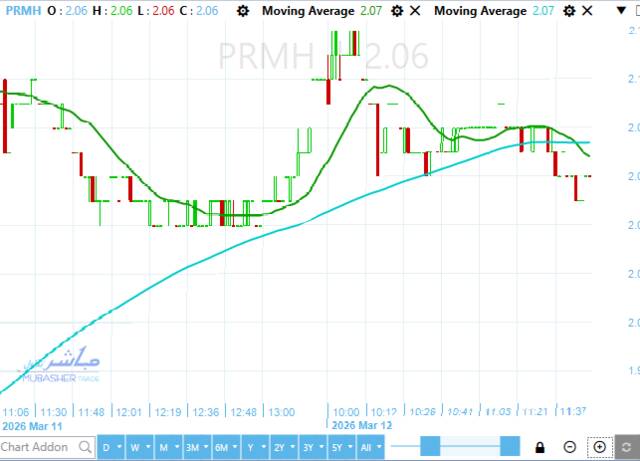Type in the Chart Addon search field
Screen dimensions: 640x461
[x=40, y=447]
